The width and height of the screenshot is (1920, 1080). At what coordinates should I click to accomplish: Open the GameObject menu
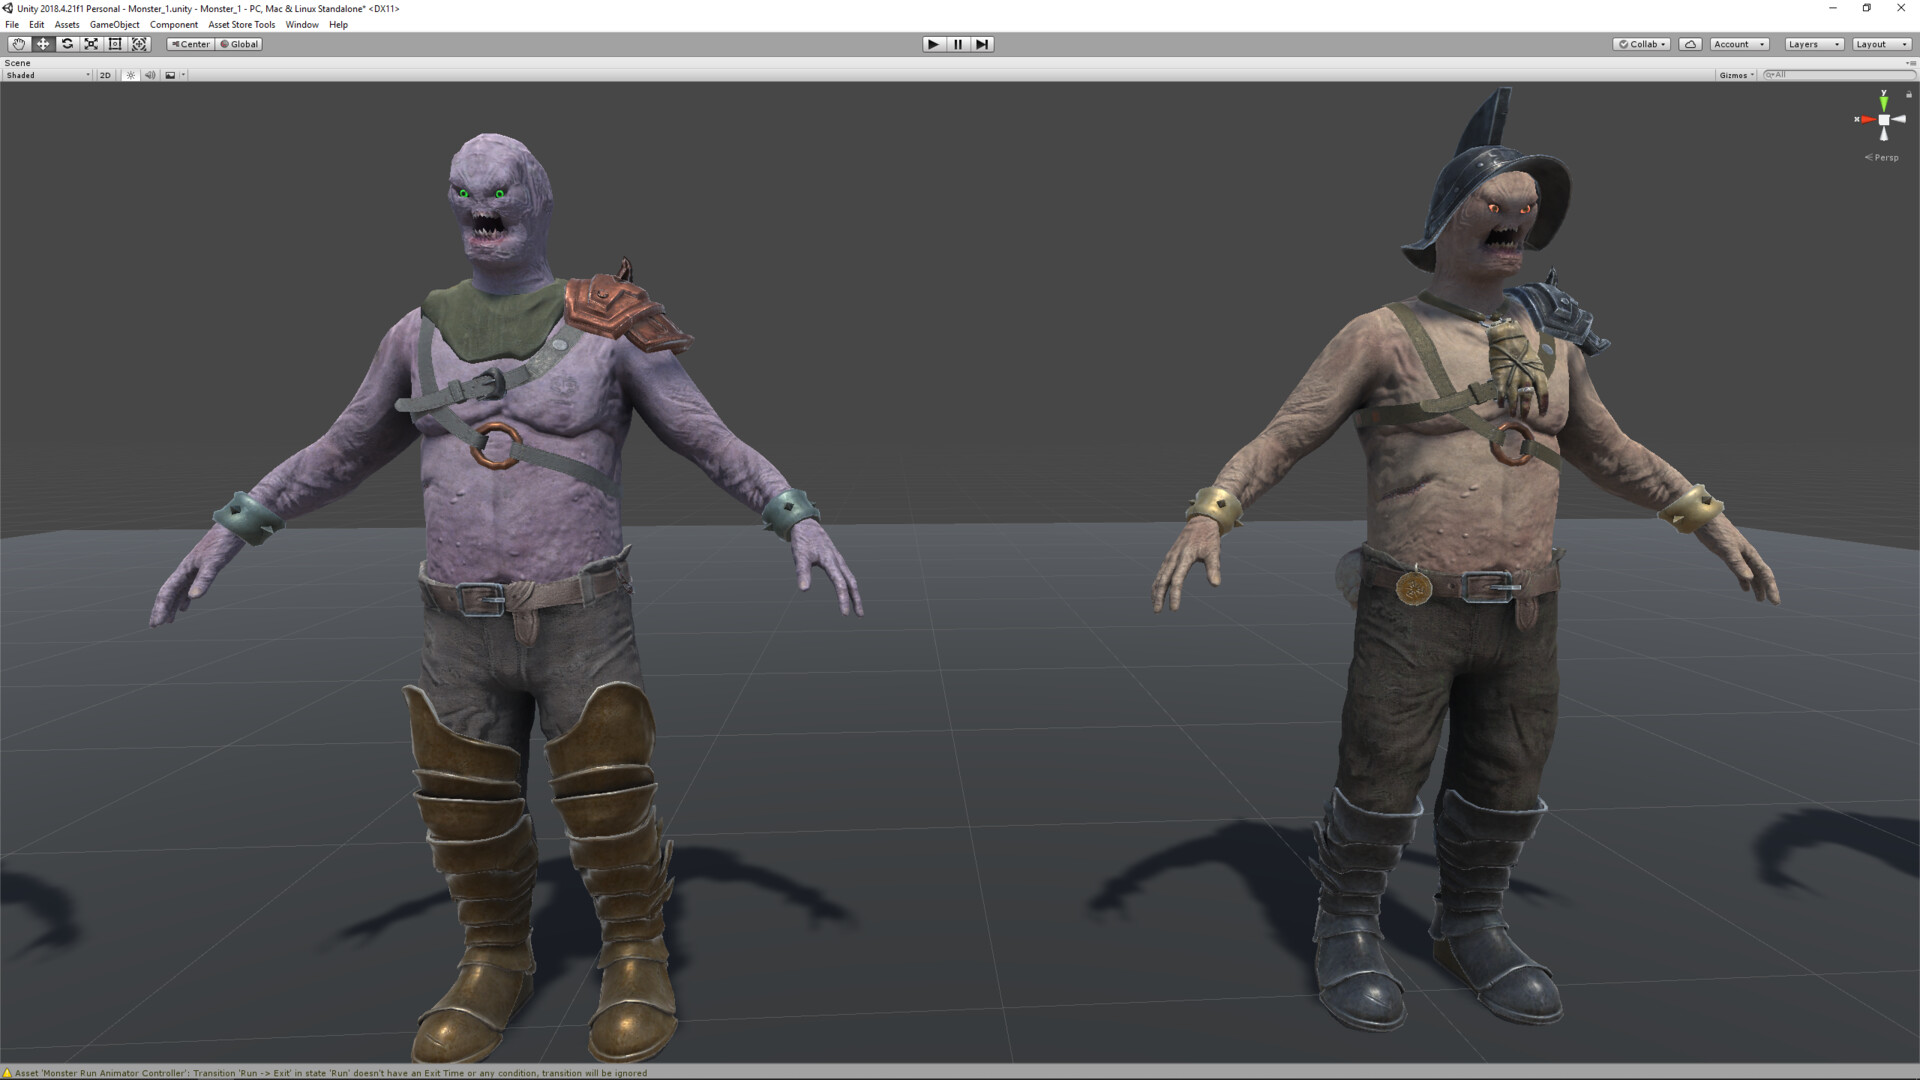[114, 25]
